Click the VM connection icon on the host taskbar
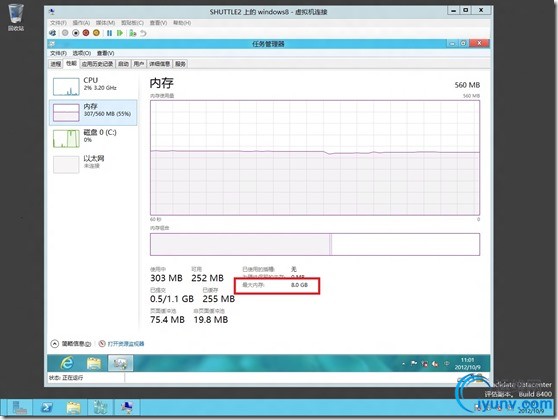Image resolution: width=558 pixels, height=420 pixels. tap(127, 407)
